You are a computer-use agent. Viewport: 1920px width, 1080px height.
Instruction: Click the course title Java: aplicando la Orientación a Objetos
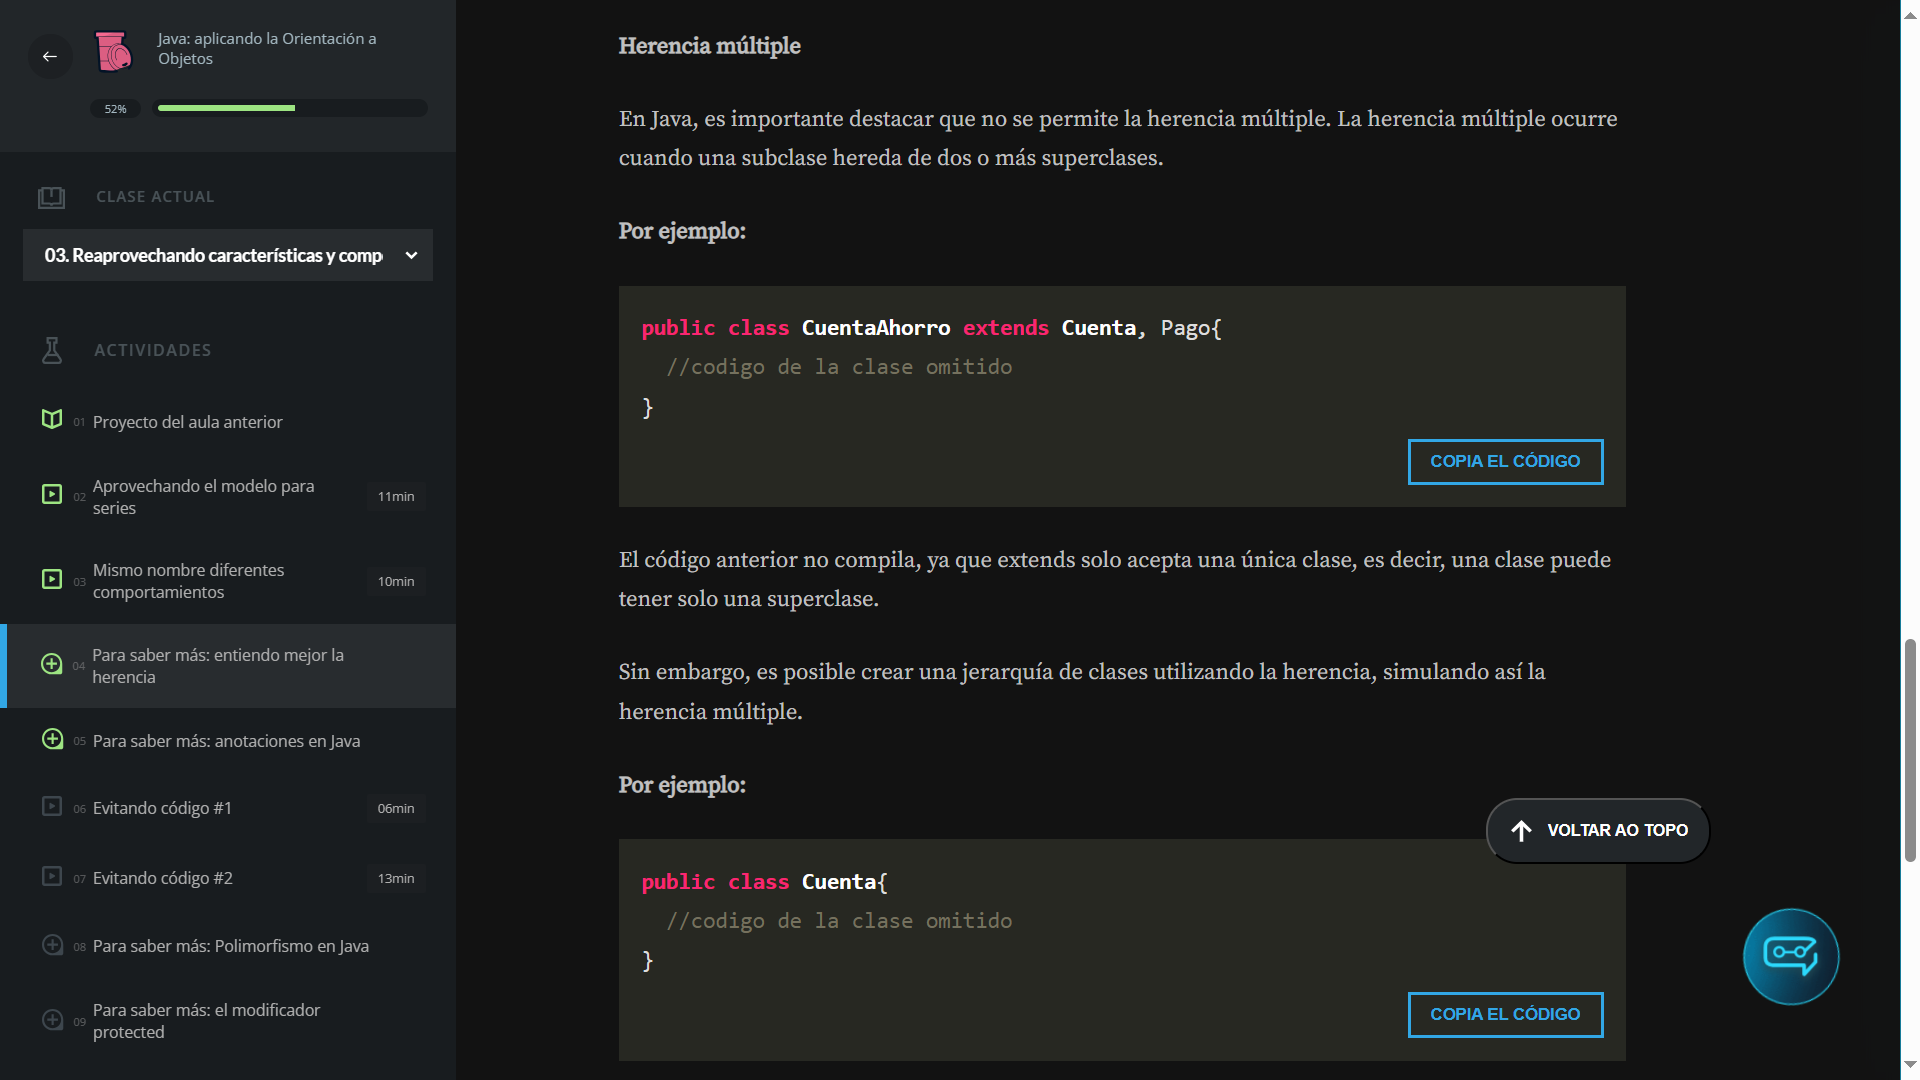tap(267, 48)
